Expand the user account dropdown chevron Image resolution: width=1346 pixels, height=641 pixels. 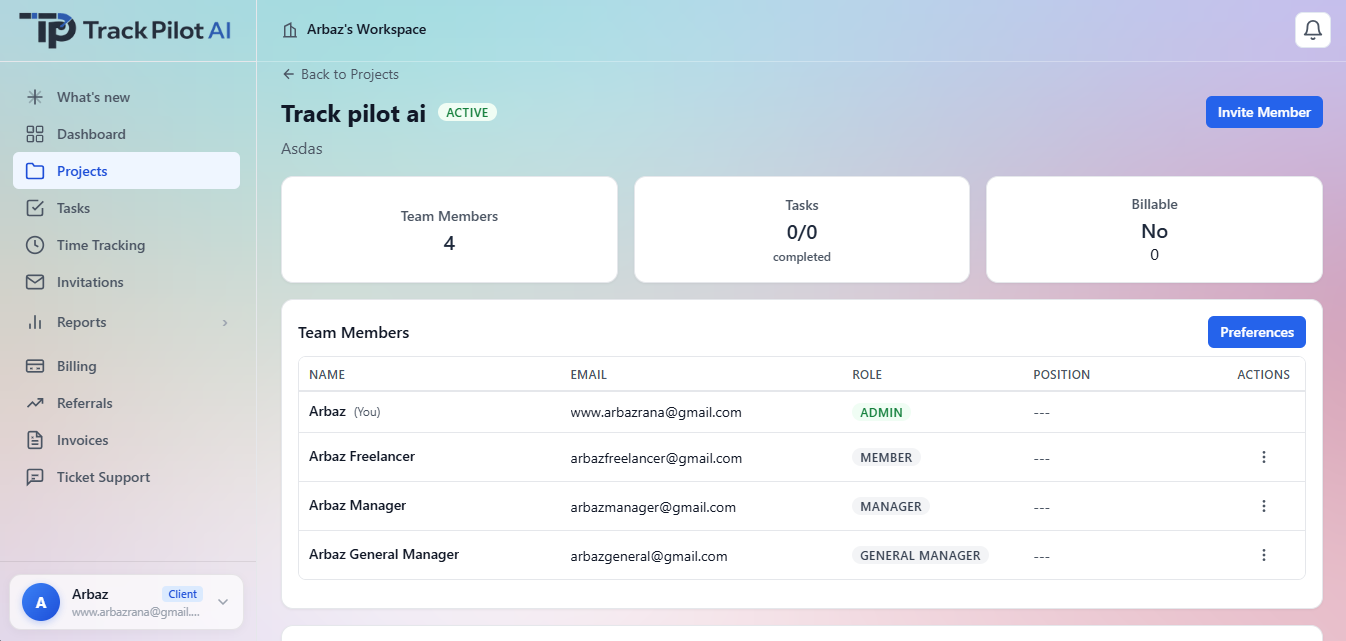tap(223, 602)
